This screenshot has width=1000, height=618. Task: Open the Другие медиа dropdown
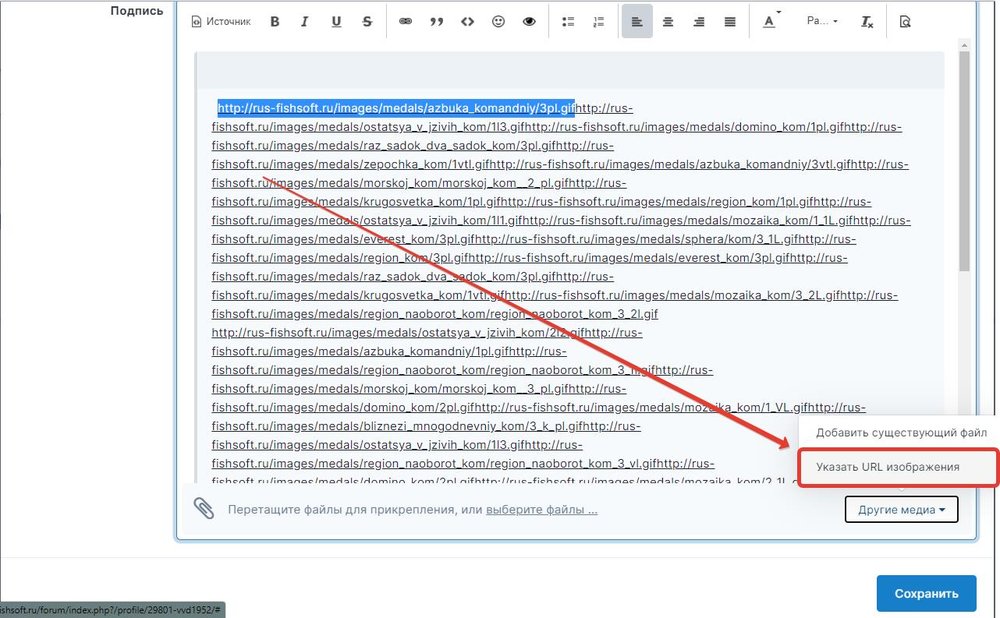[900, 510]
